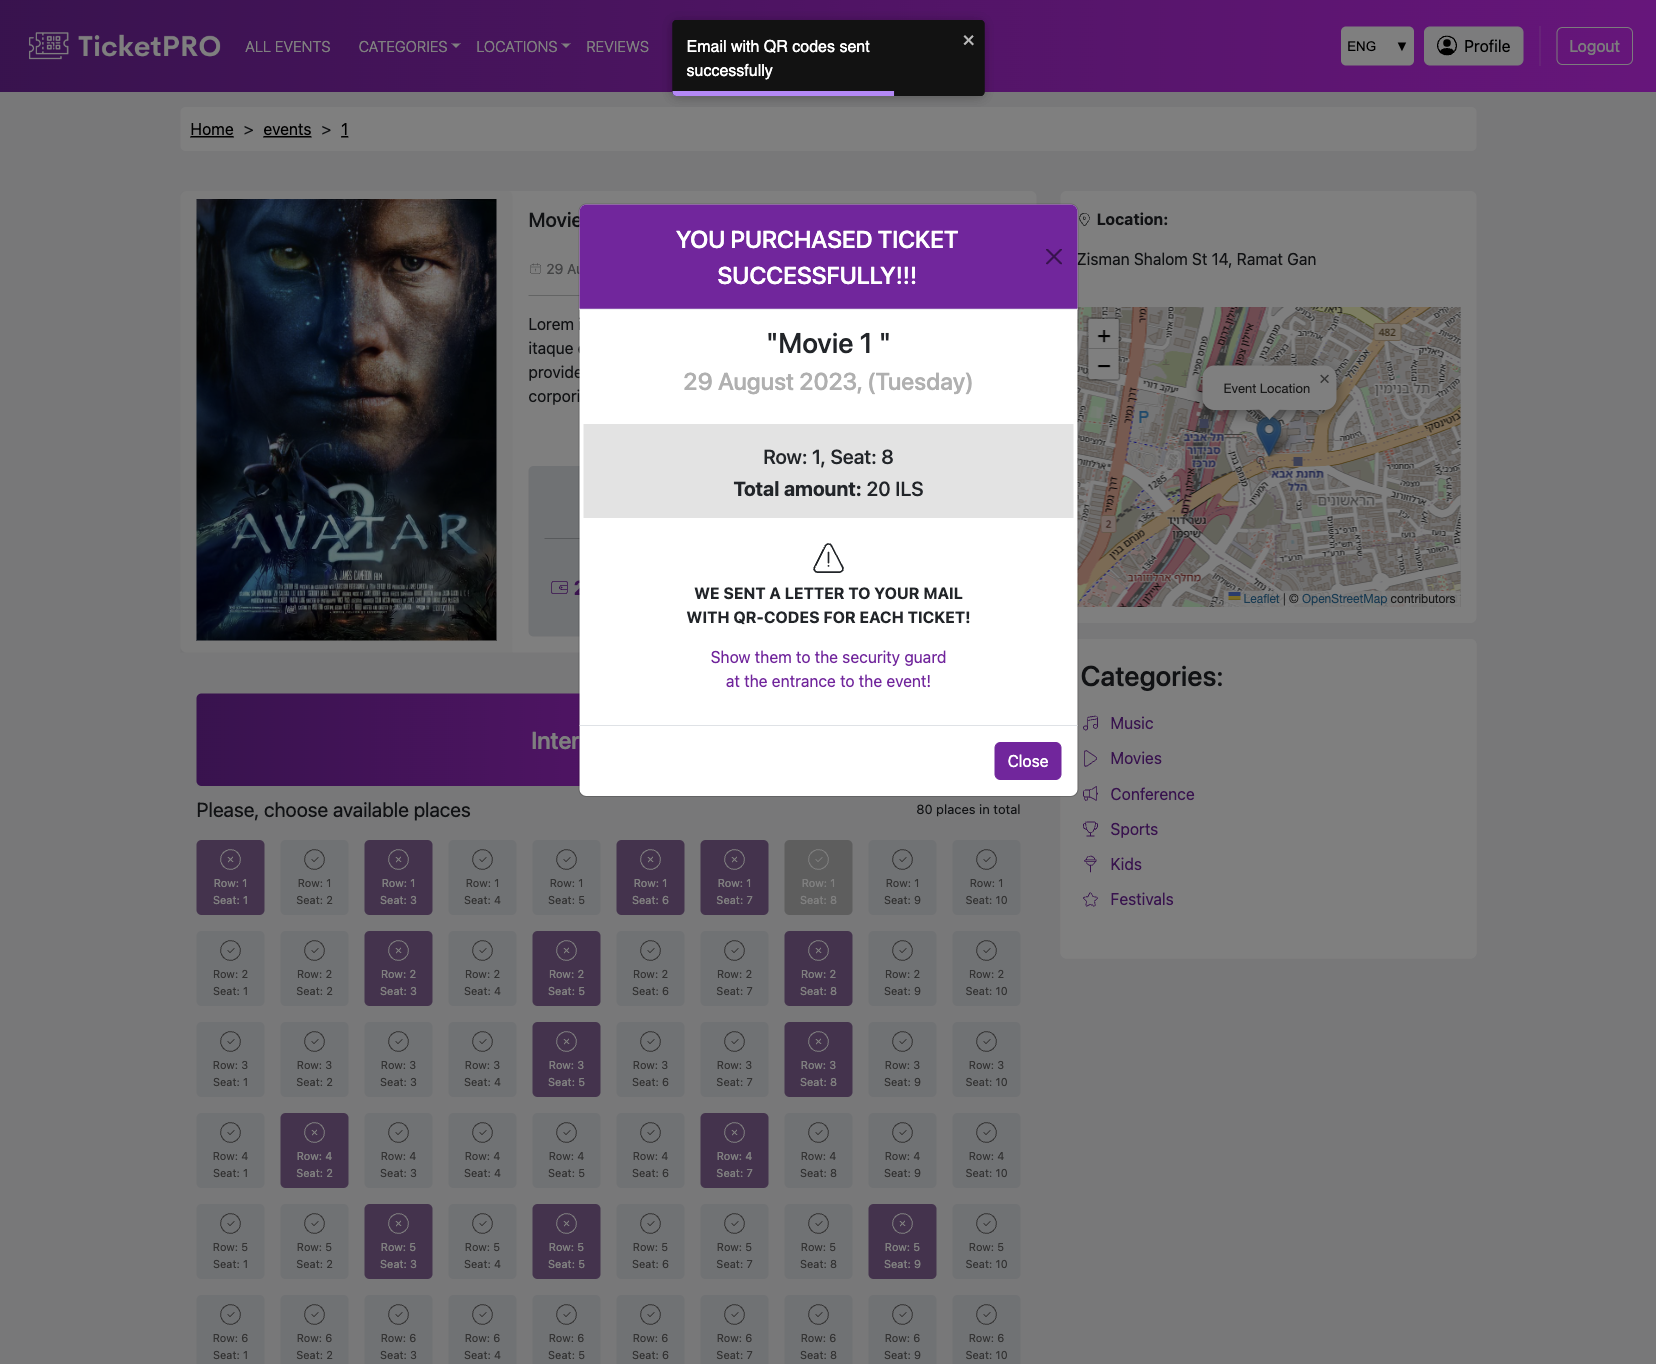Toggle seat Row 1 Seat 9
The image size is (1656, 1364).
[x=902, y=877]
